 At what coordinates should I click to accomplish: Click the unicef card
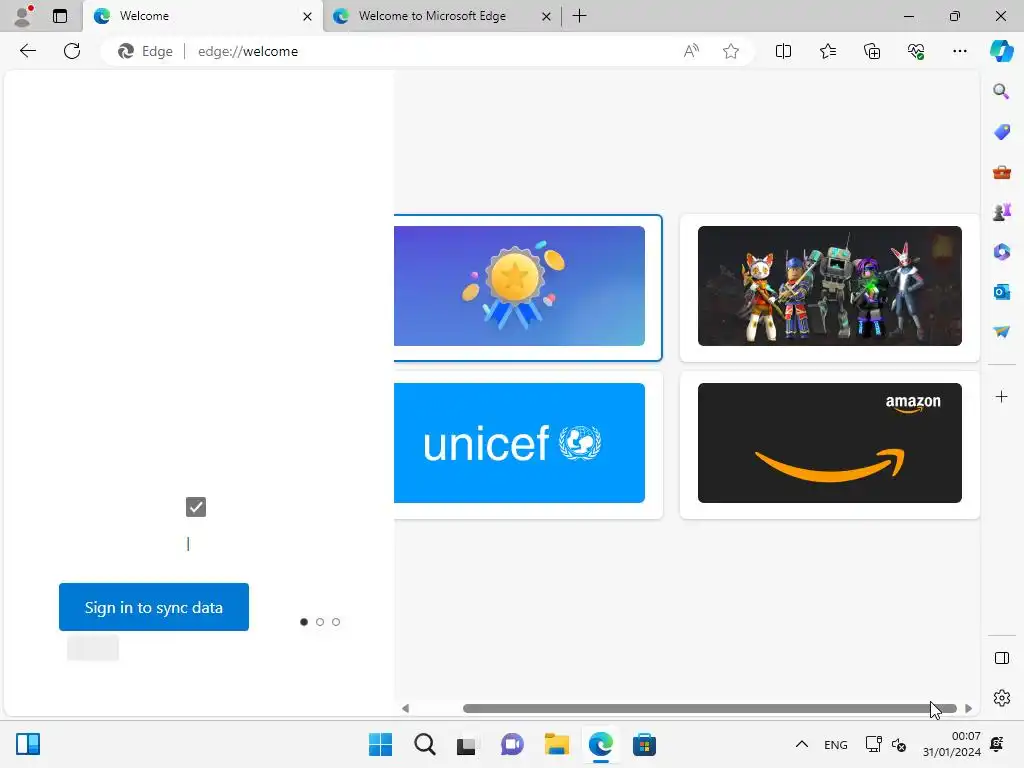click(x=528, y=445)
